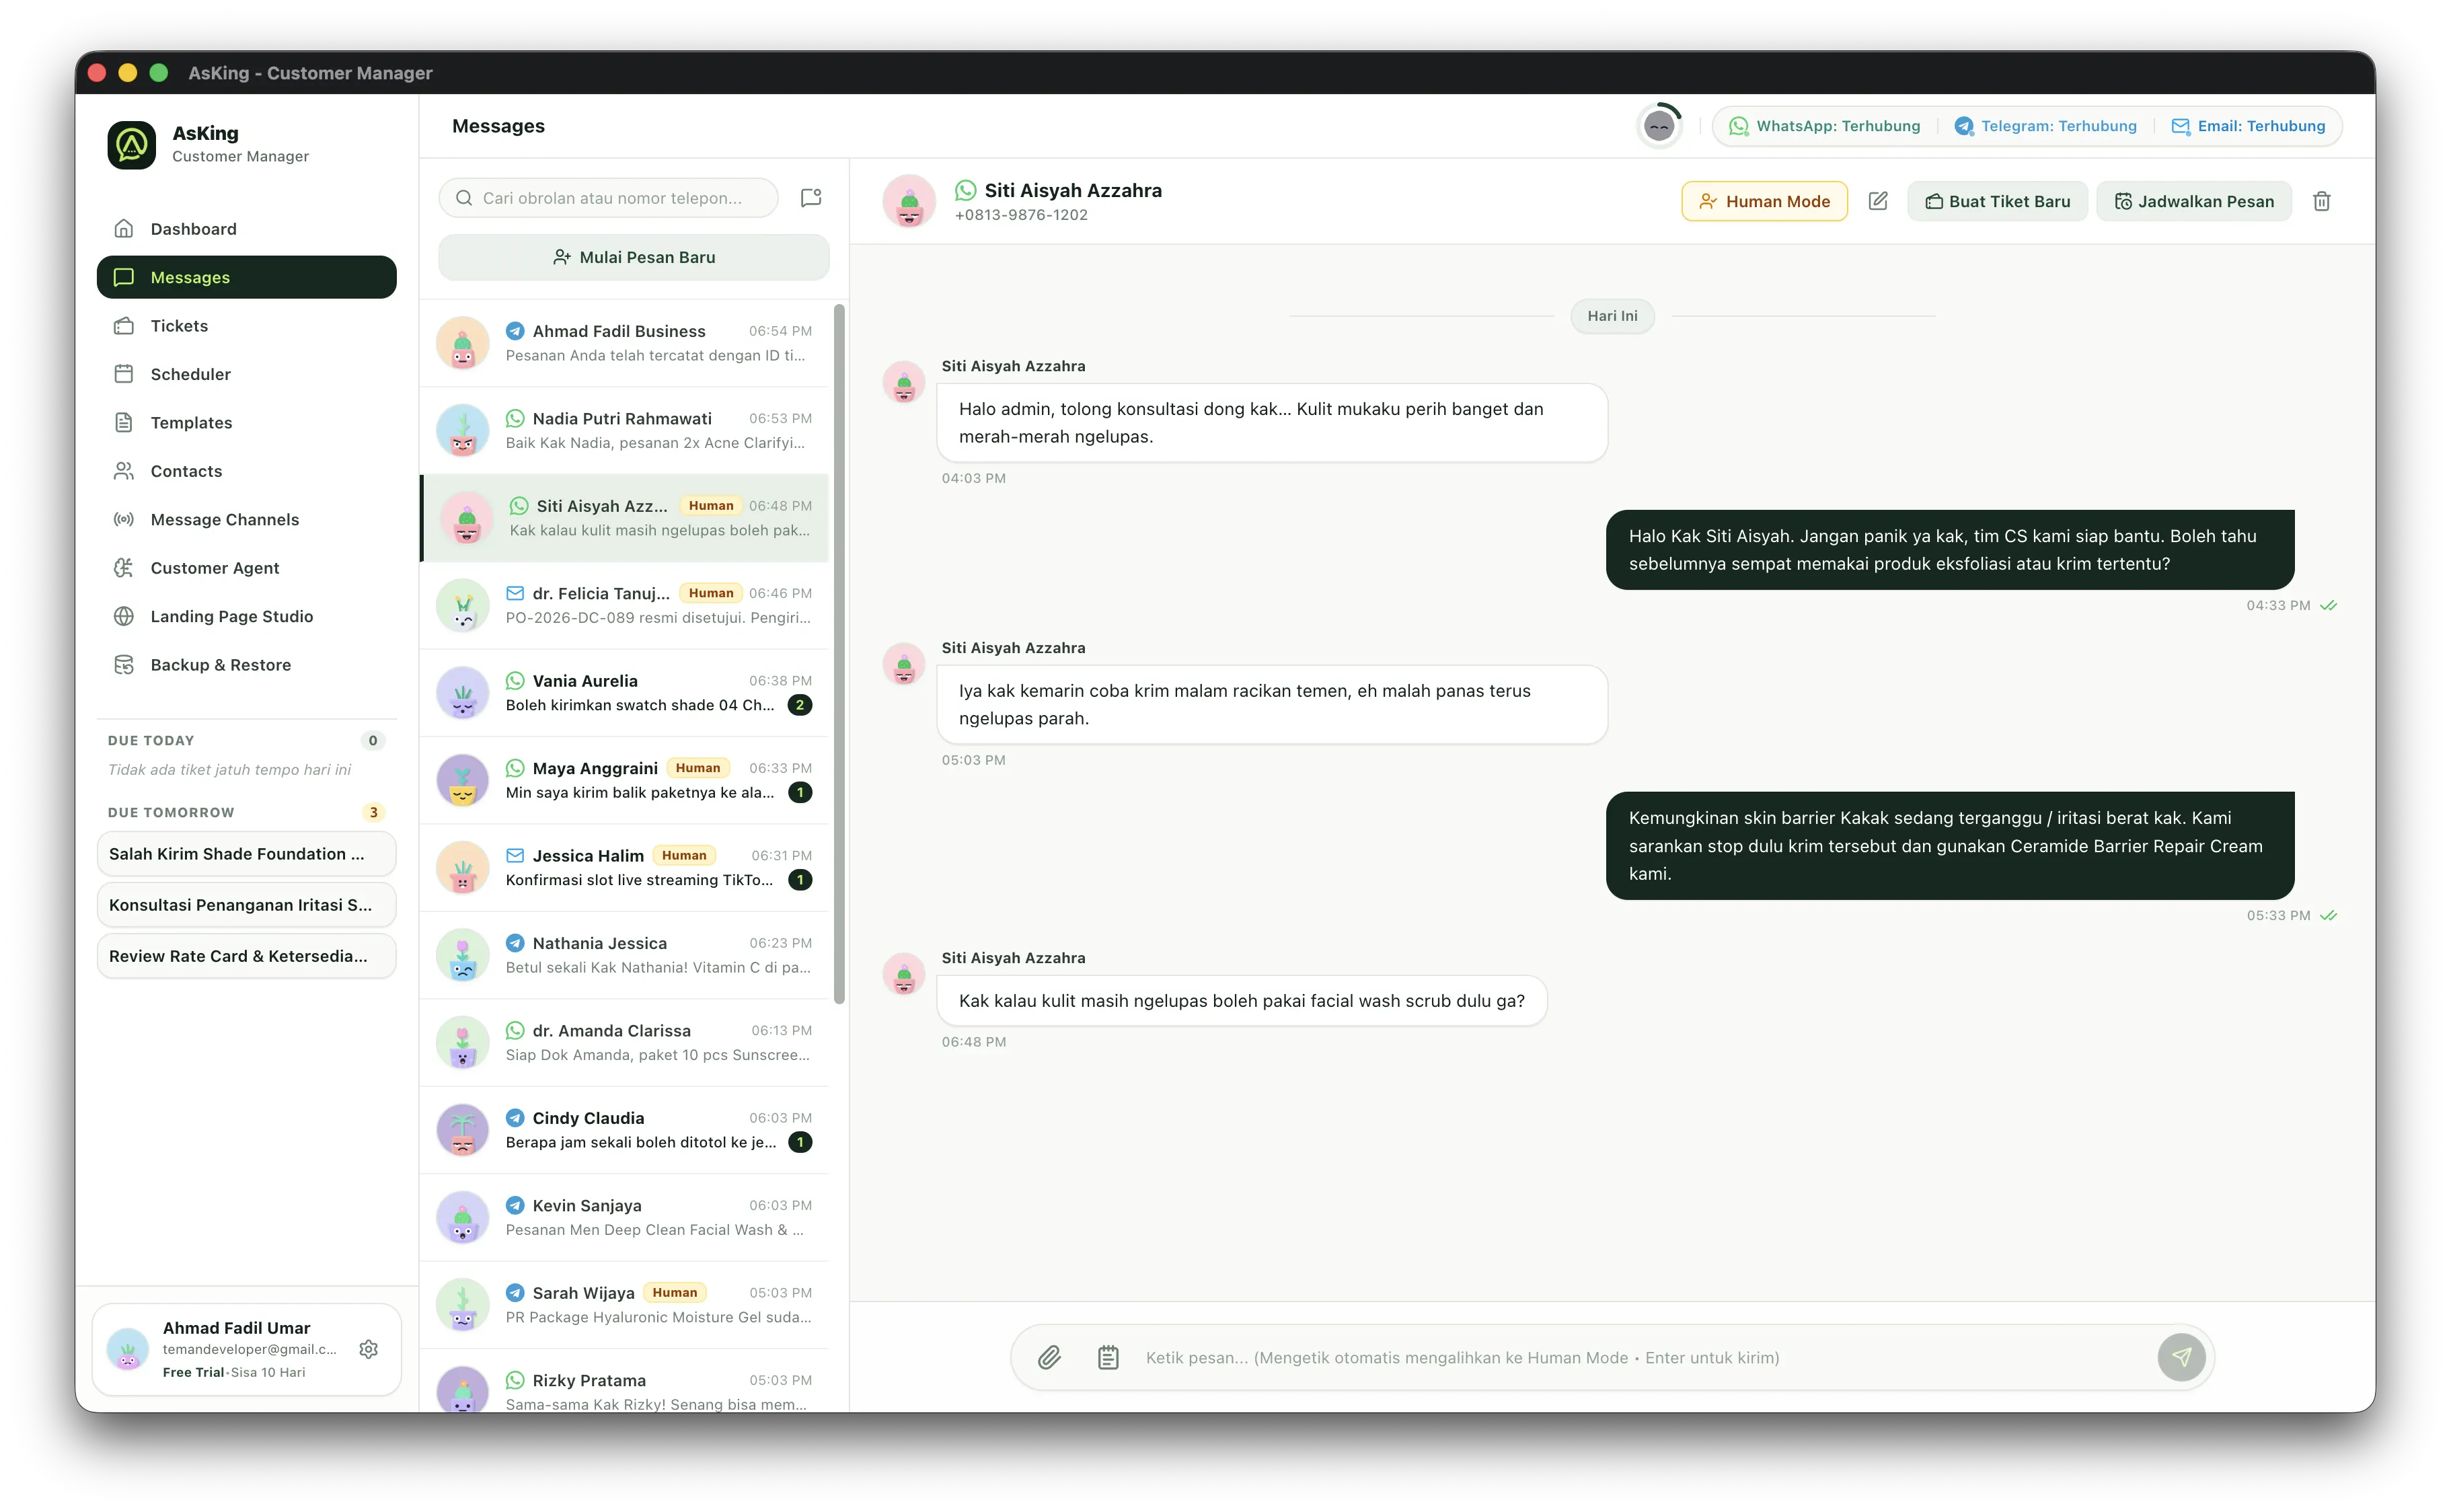Click the WhatsApp: Terhubung status
This screenshot has height=1512, width=2451.
(x=1825, y=126)
